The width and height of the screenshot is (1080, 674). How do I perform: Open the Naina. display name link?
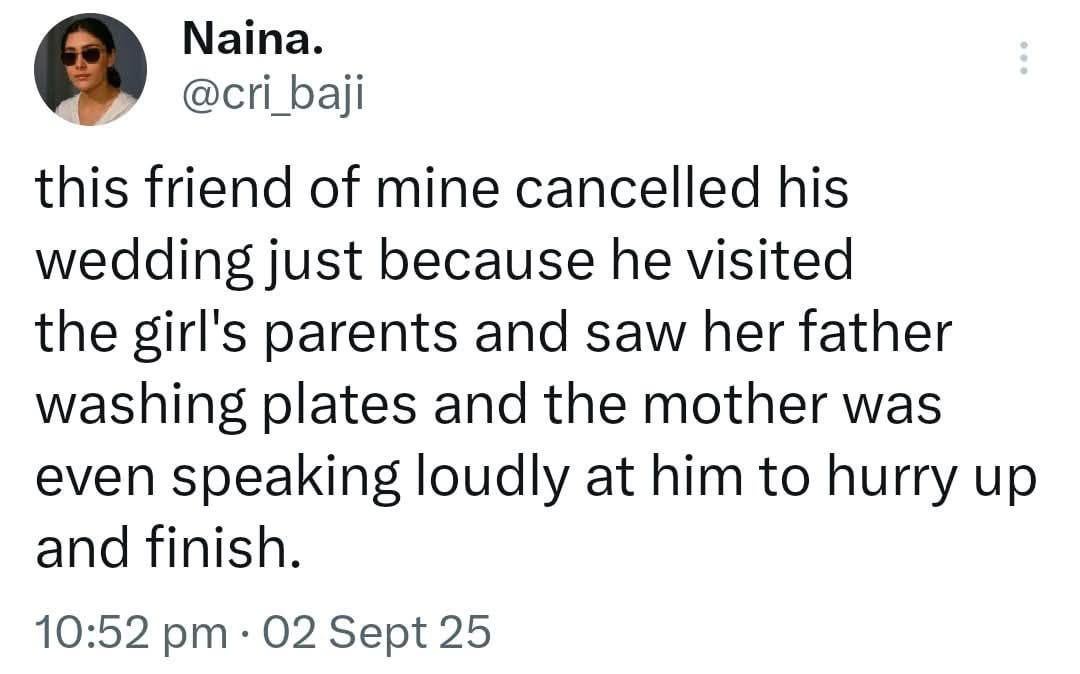pos(253,40)
